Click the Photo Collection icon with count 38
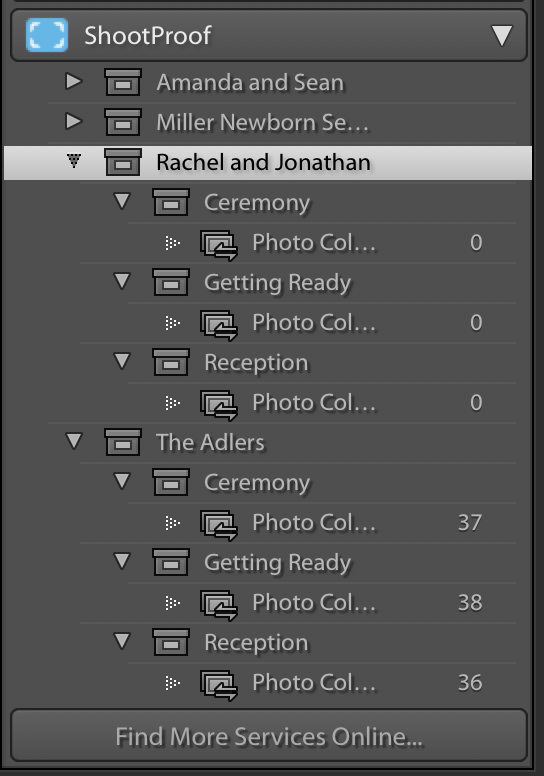544x776 pixels. coord(219,604)
